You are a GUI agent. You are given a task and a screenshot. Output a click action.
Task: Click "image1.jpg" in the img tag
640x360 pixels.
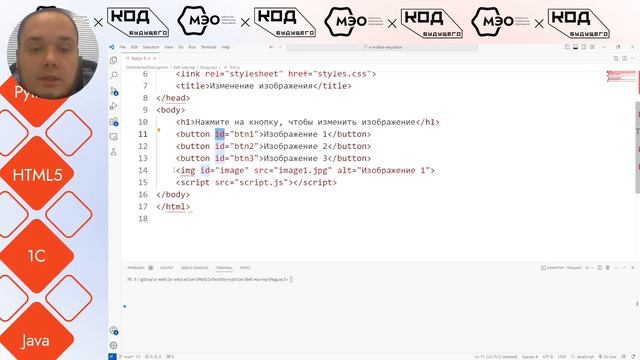[303, 170]
